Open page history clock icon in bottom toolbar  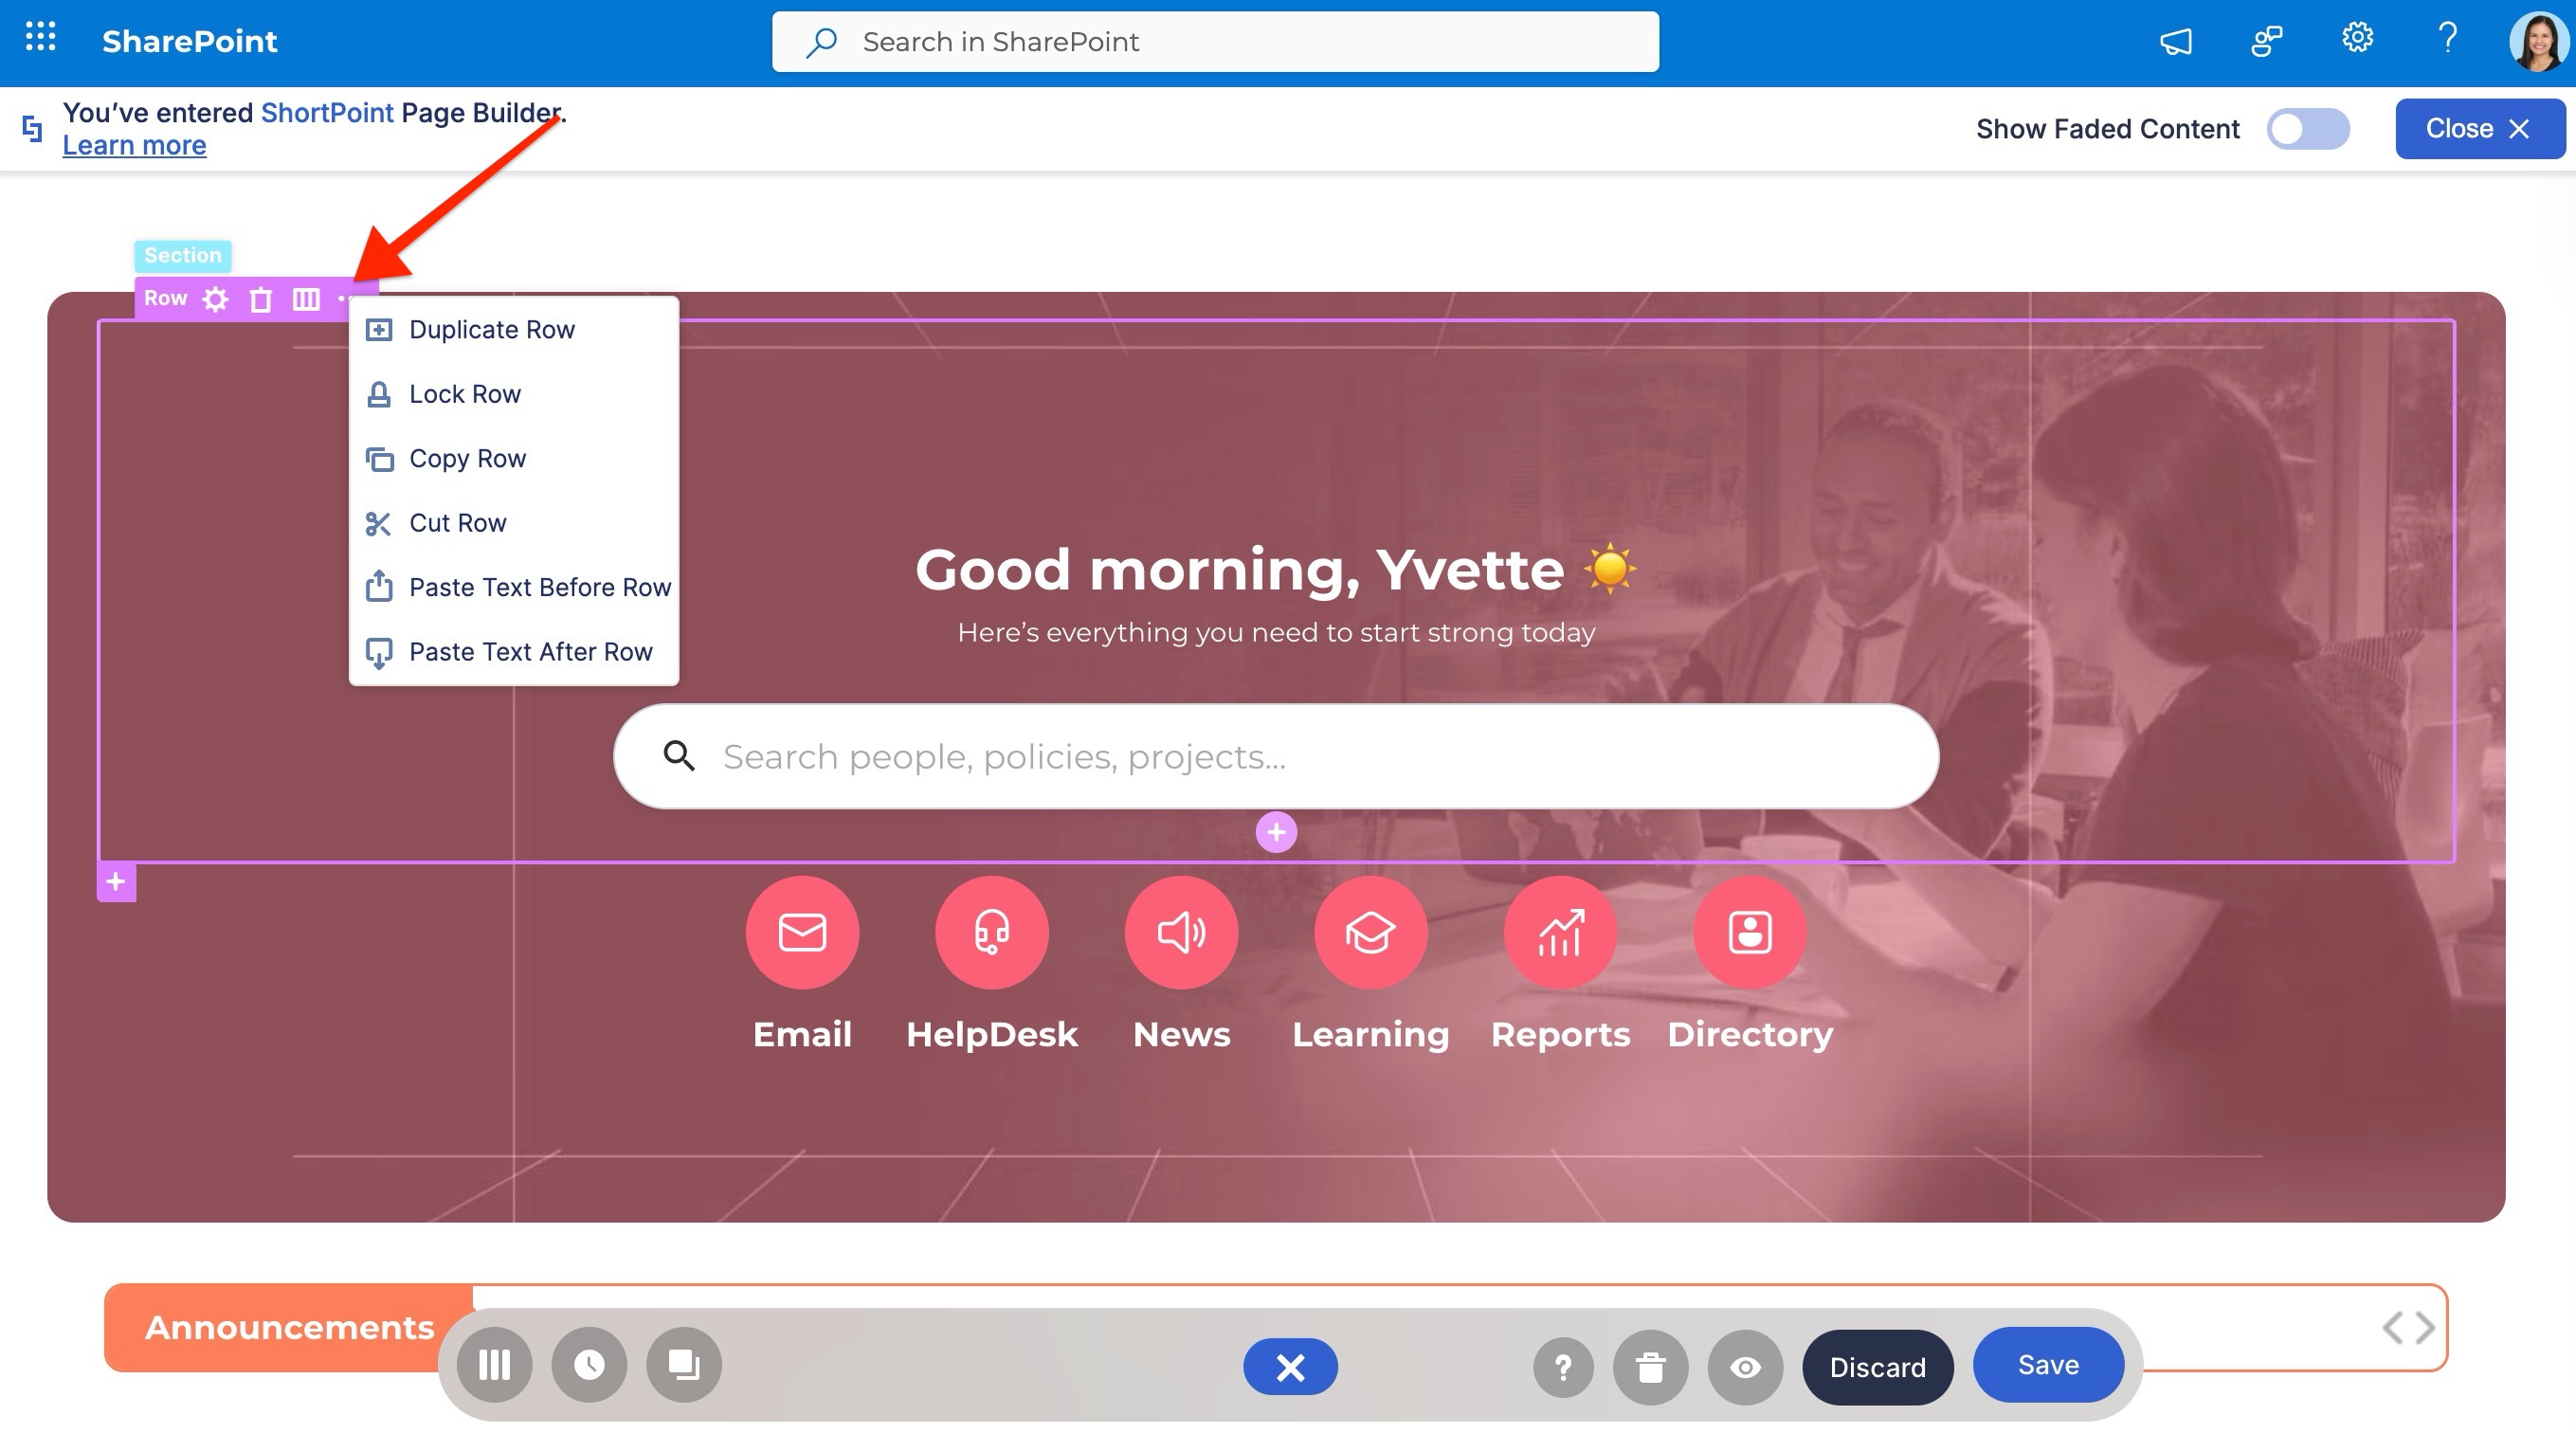(x=589, y=1365)
